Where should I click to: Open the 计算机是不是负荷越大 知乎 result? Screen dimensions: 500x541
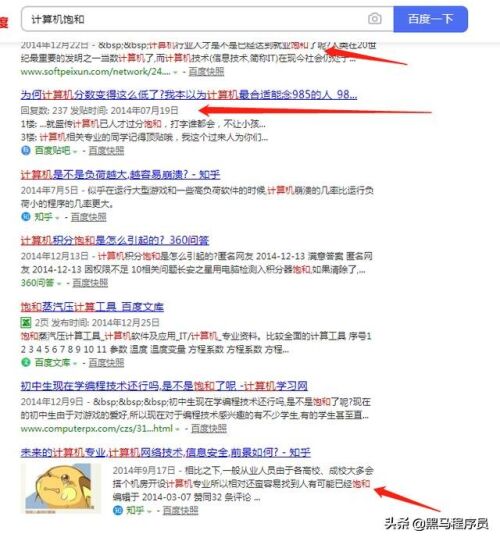click(x=120, y=175)
